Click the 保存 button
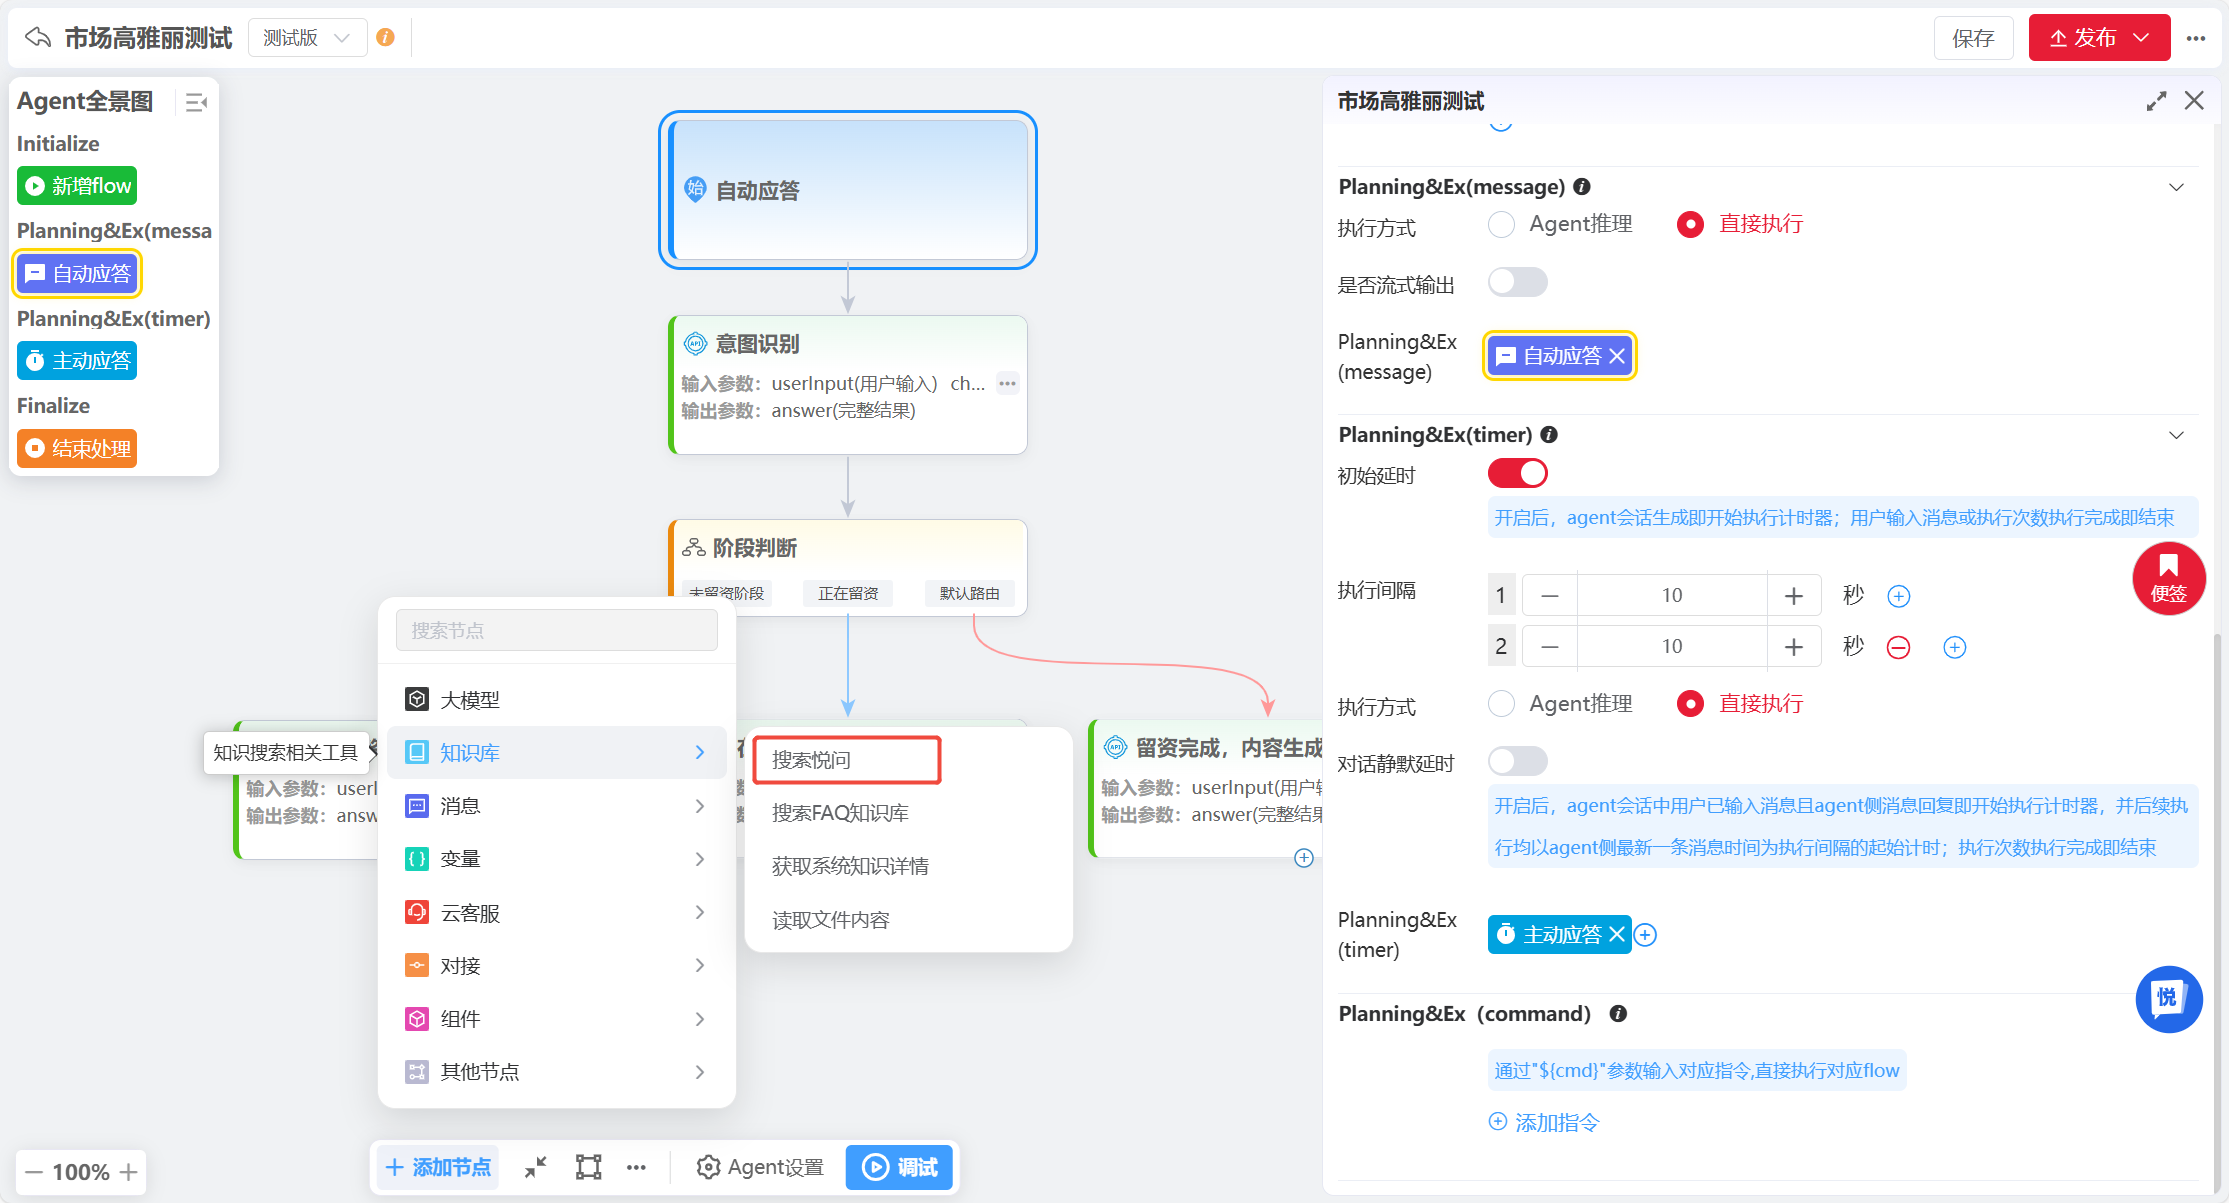Viewport: 2229px width, 1203px height. 1972,37
